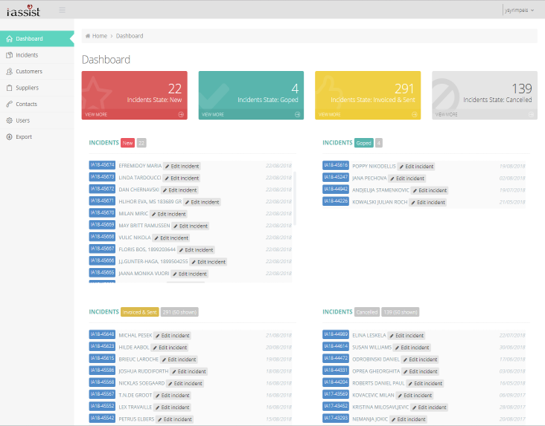This screenshot has height=426, width=545.
Task: Open incident IA18-45673 badge link
Action: (102, 177)
